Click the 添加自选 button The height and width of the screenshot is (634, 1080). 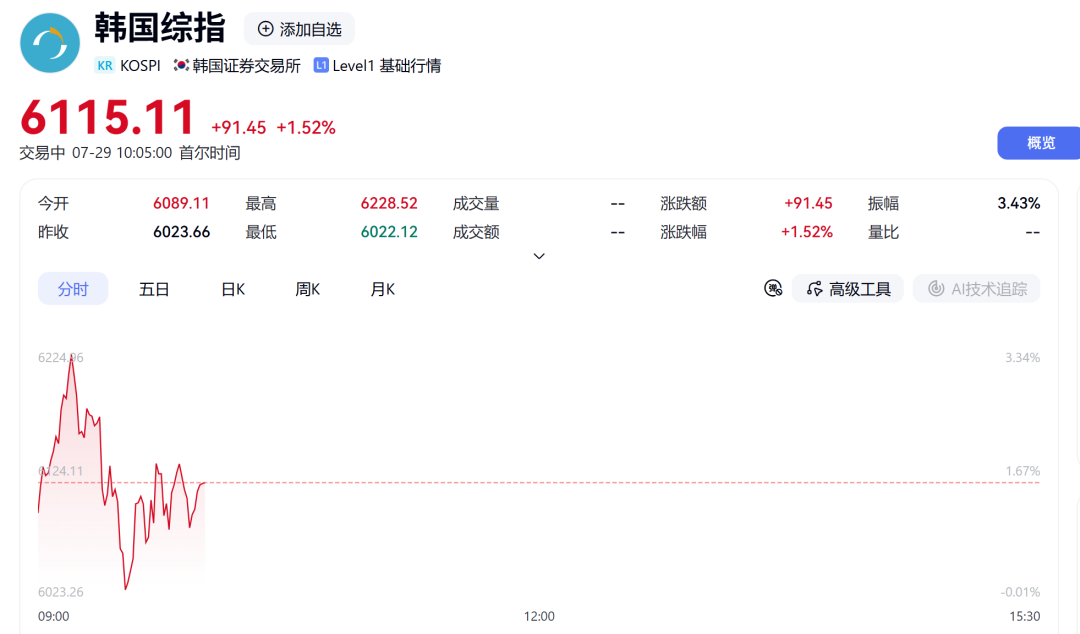[299, 29]
